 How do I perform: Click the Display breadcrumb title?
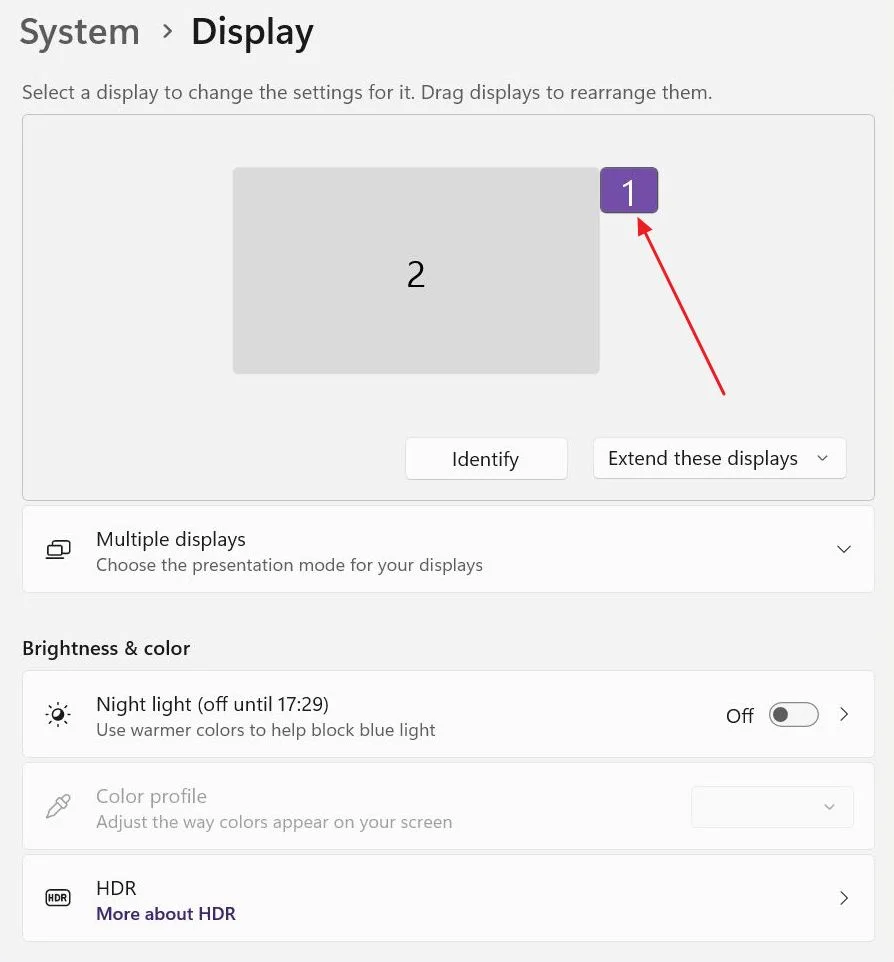pyautogui.click(x=252, y=33)
